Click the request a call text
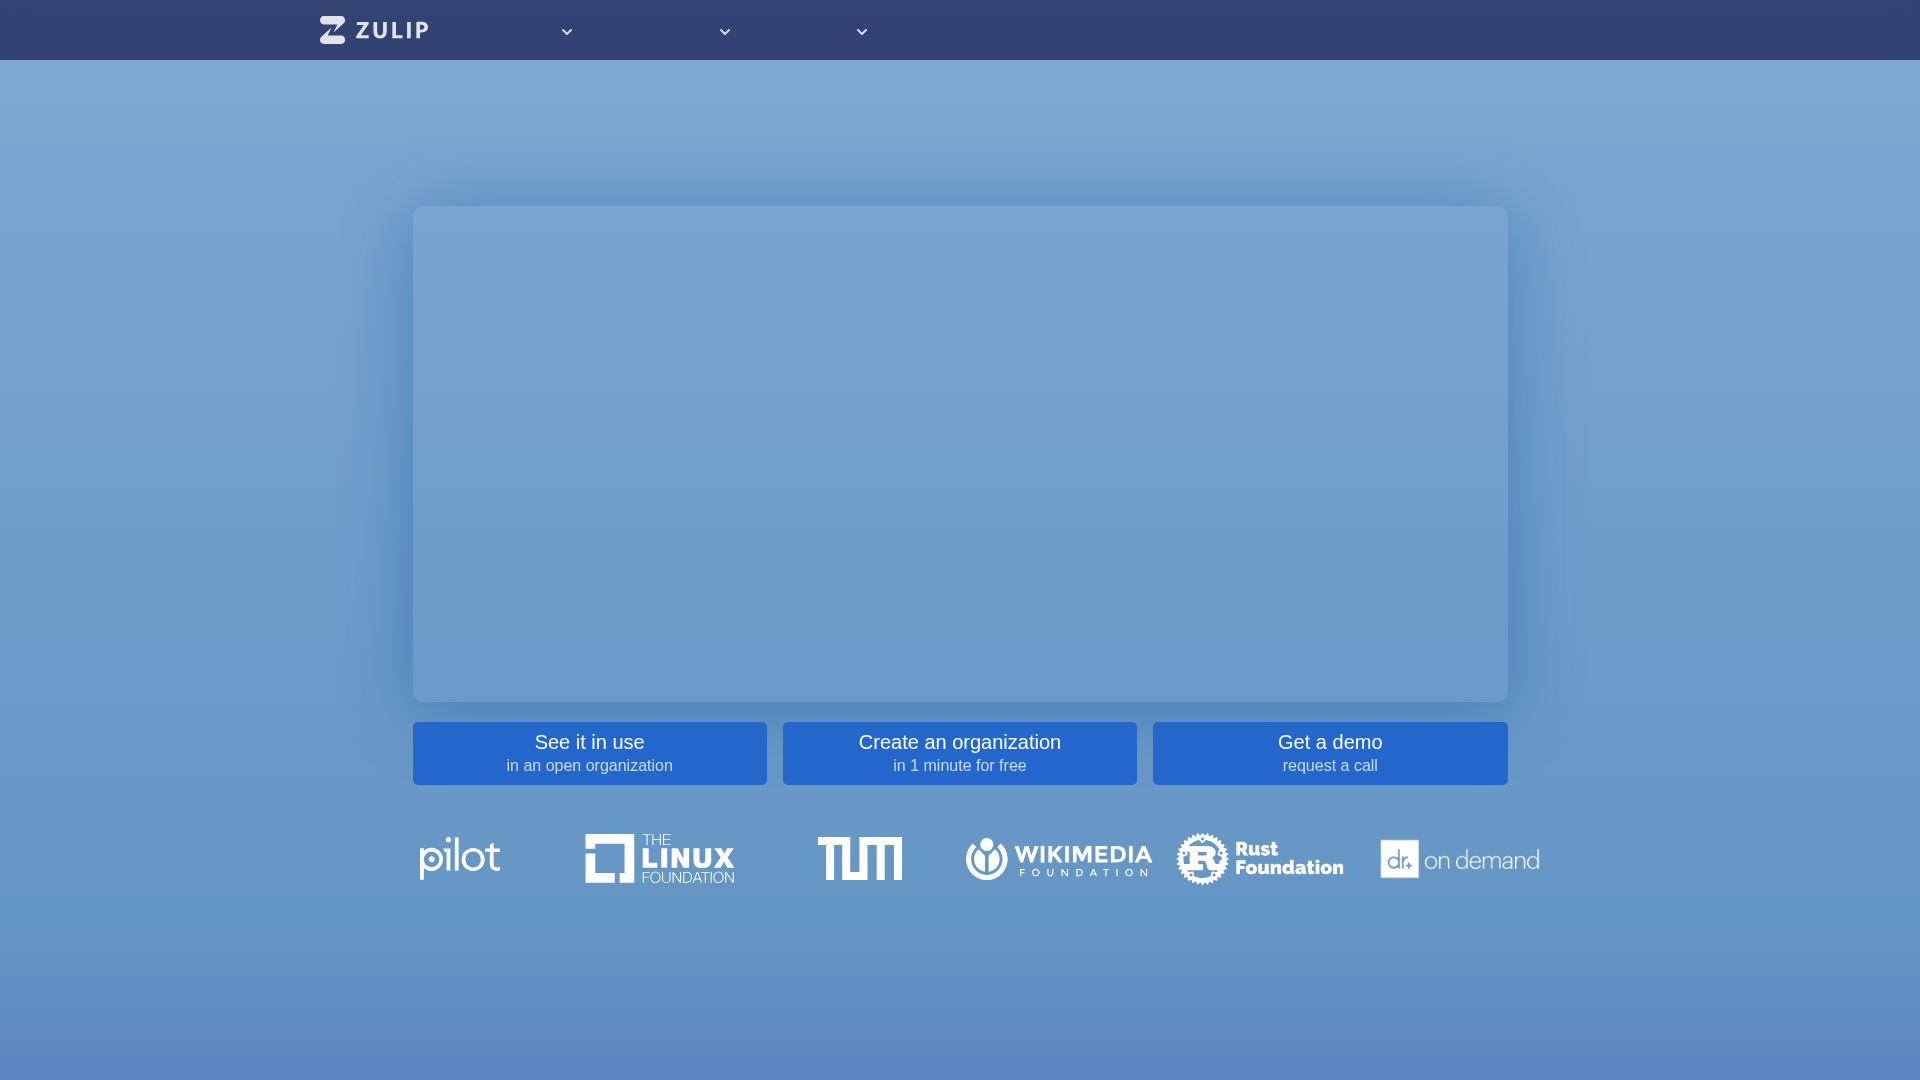 pyautogui.click(x=1330, y=765)
